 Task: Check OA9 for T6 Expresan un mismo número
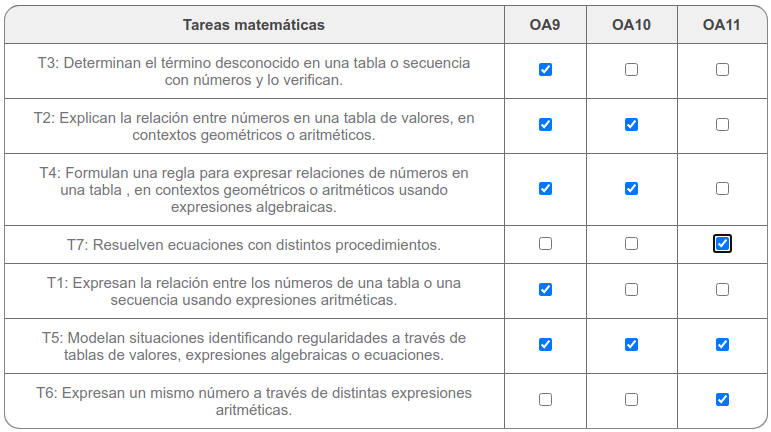545,400
